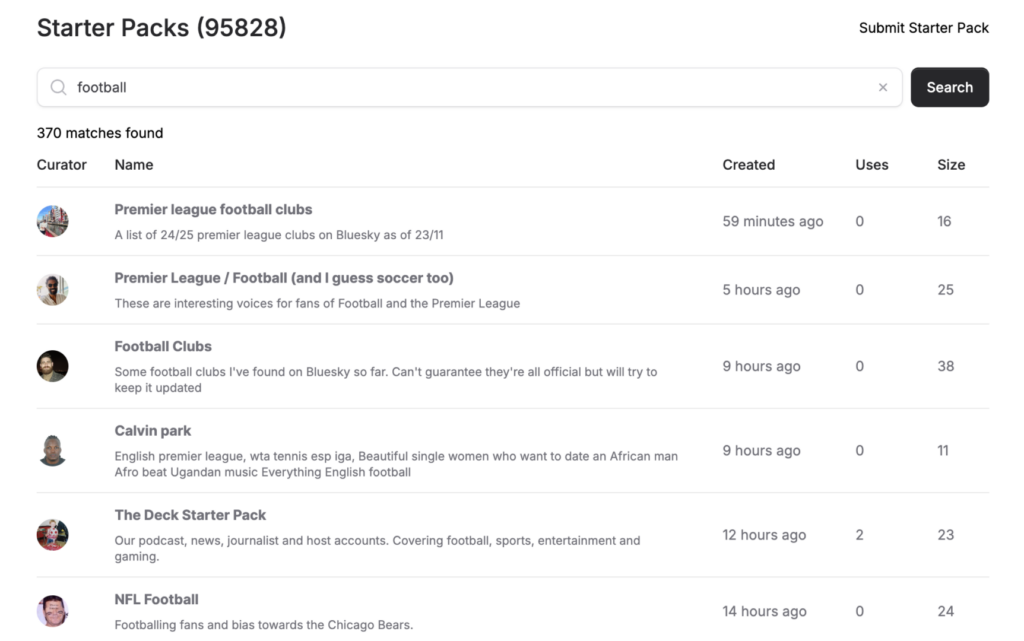The image size is (1024, 641).
Task: Click curator avatar for Football Clubs pack
Action: (x=53, y=366)
